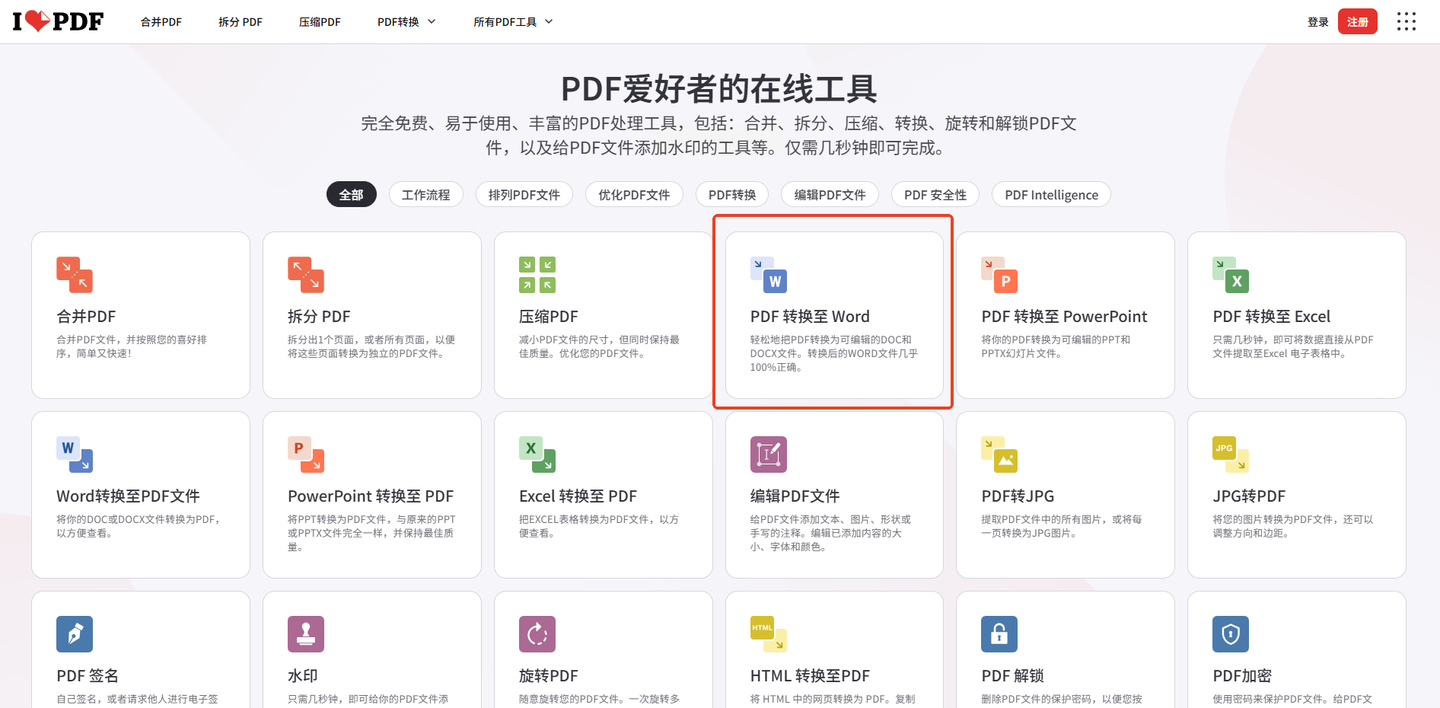Click the PowerPoint 转换至 PDF icon

click(305, 454)
